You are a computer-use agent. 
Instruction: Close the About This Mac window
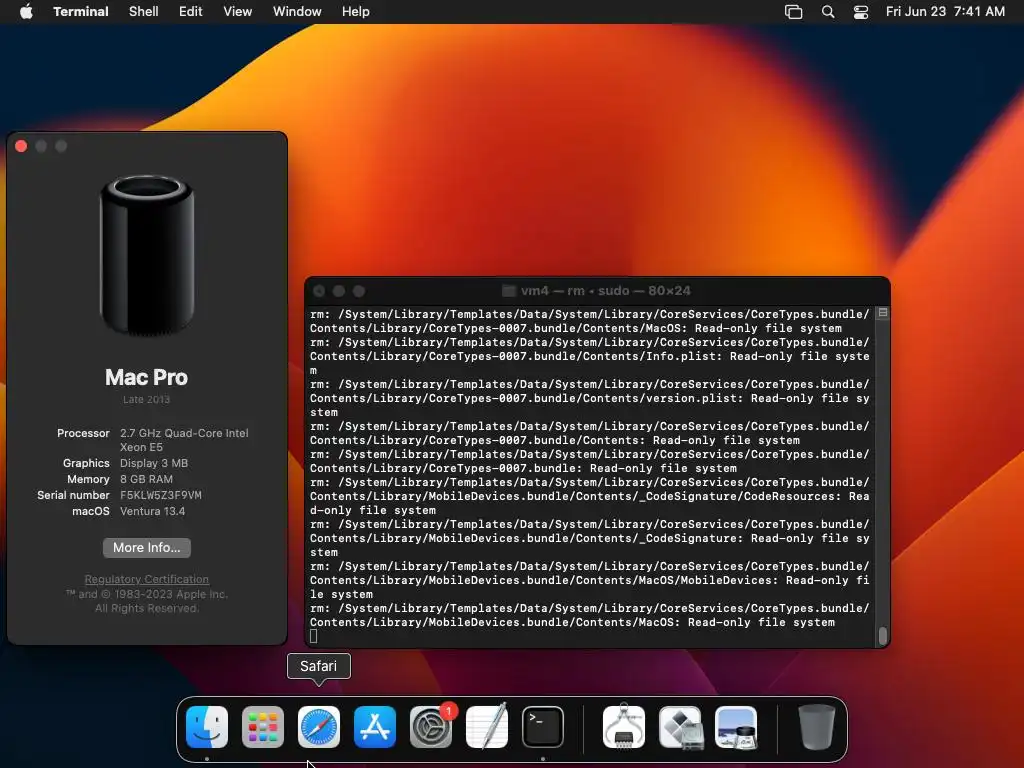[21, 146]
